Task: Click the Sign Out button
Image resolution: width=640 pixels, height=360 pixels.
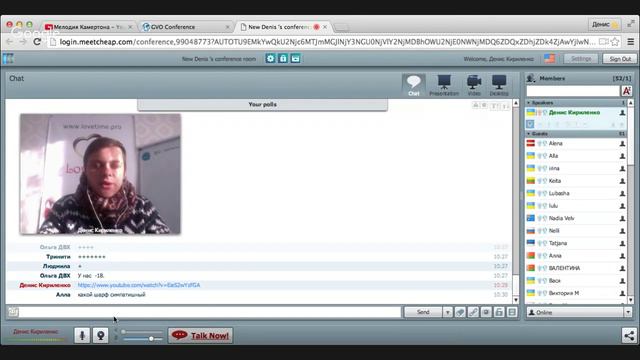Action: click(620, 59)
